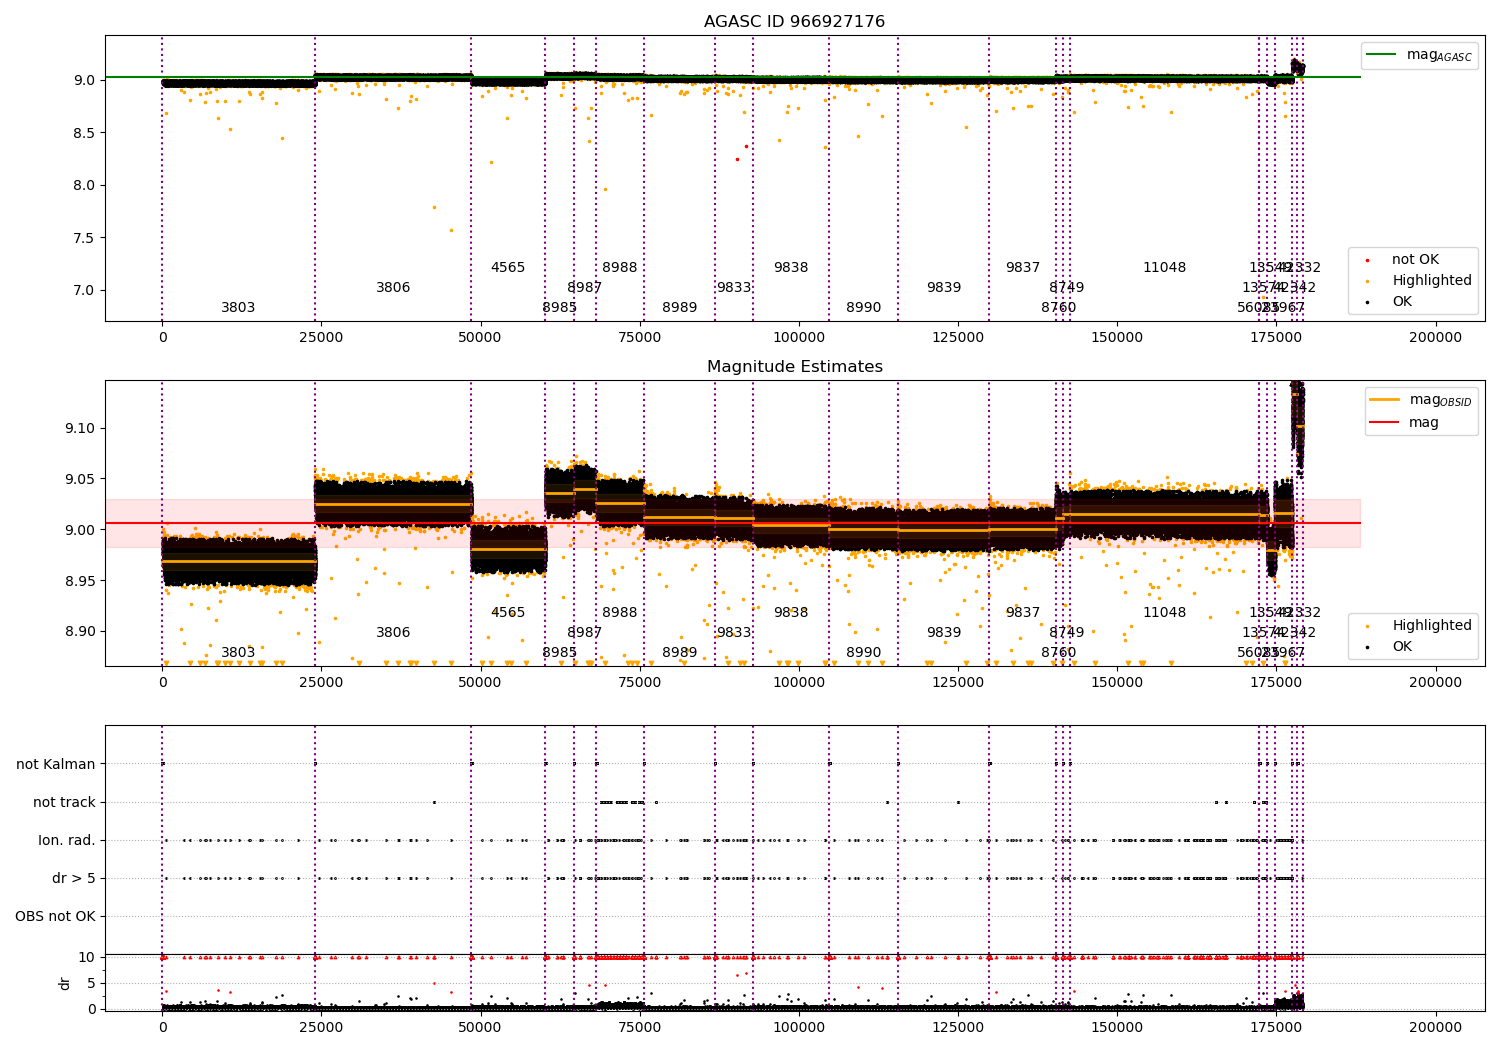
Task: Click obsid label 11048 in AGASC ID plot
Action: pos(1165,268)
